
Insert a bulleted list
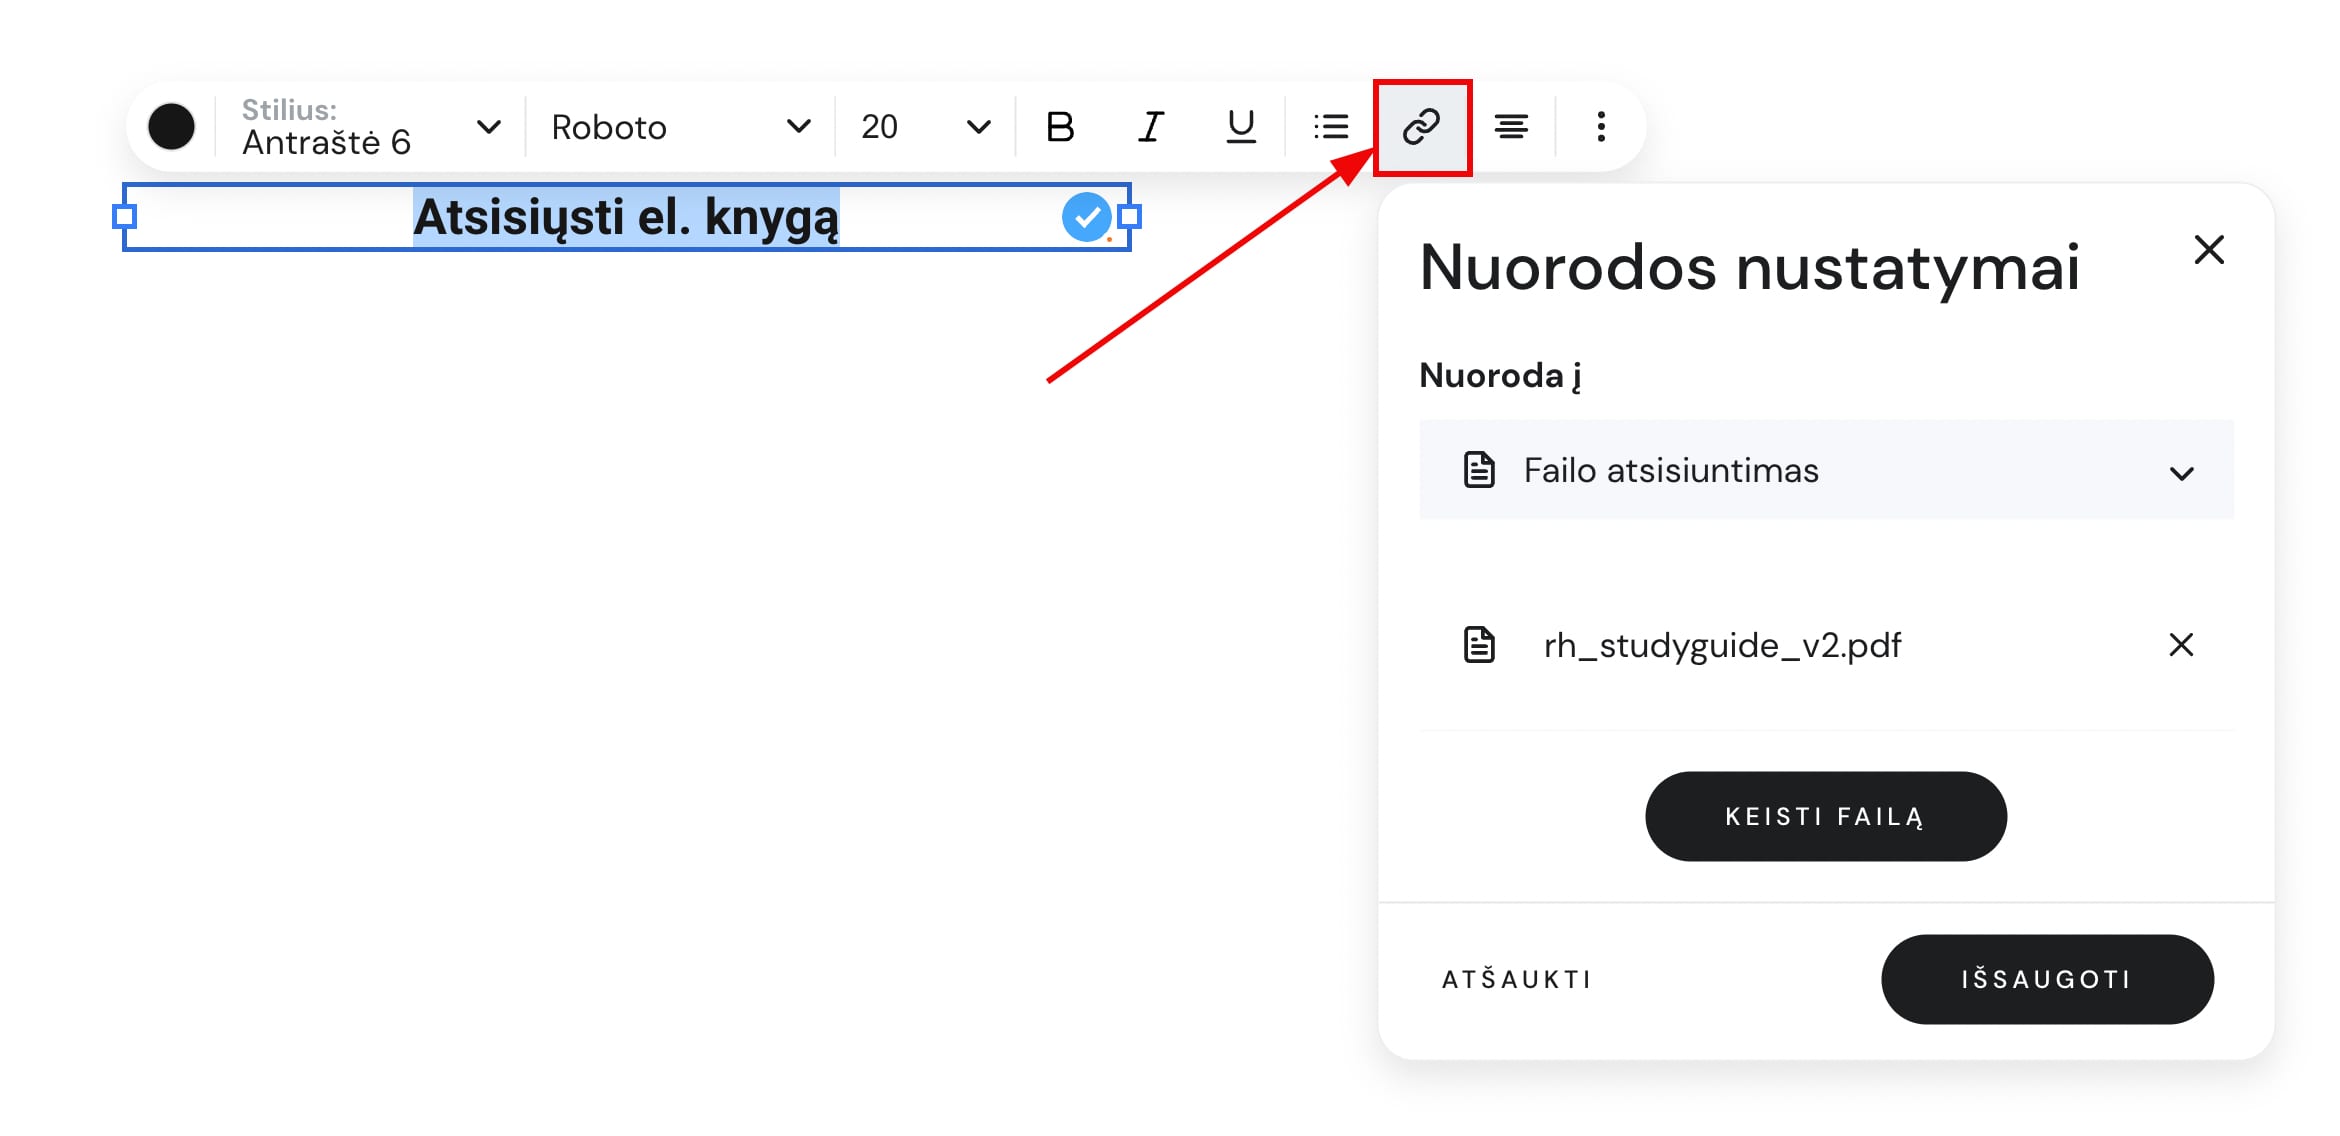click(x=1331, y=127)
